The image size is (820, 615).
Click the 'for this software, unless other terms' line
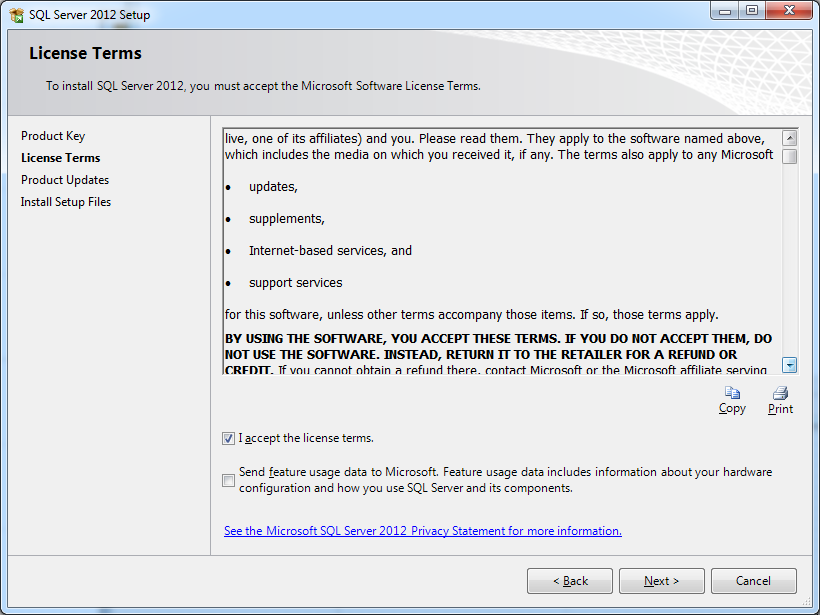click(472, 315)
